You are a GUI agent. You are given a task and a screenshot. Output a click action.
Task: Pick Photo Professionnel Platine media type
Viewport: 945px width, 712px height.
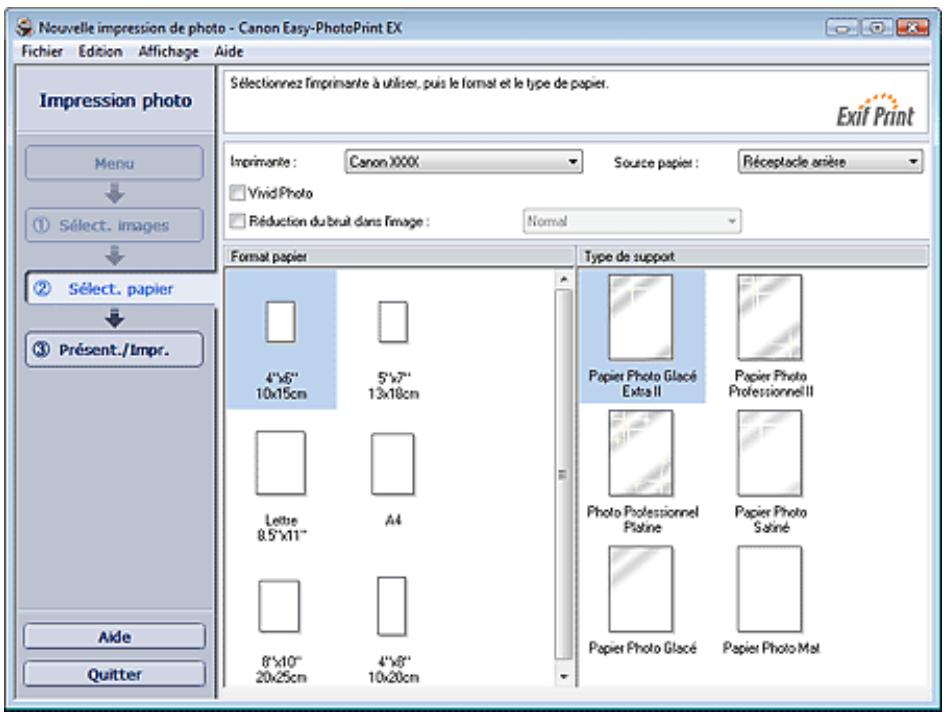coord(642,472)
